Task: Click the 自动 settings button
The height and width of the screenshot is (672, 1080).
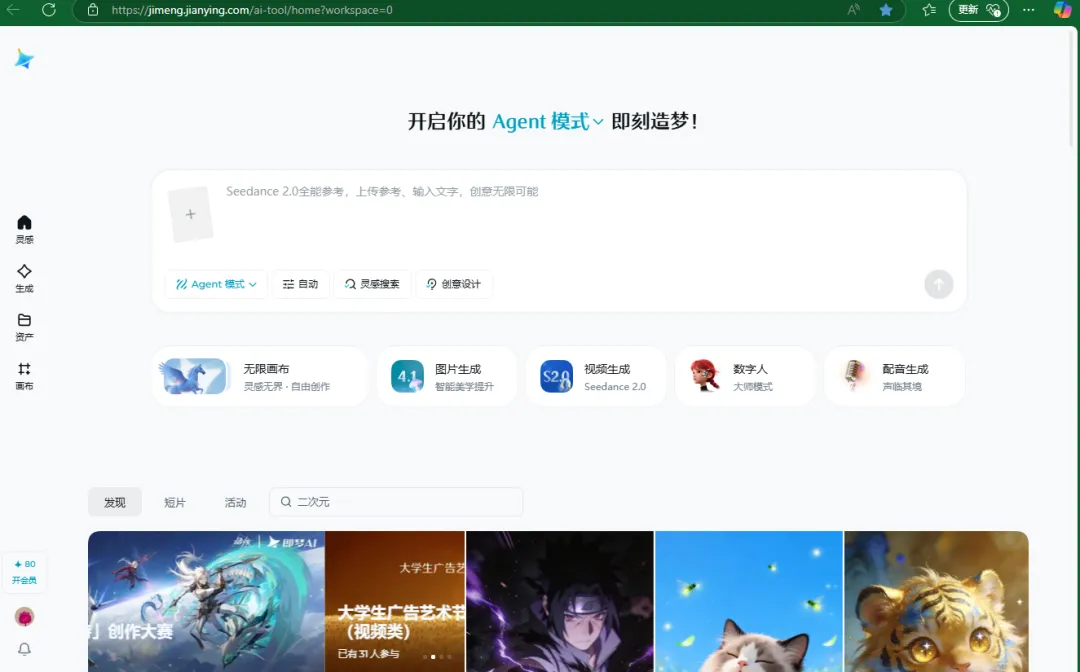Action: coord(300,284)
